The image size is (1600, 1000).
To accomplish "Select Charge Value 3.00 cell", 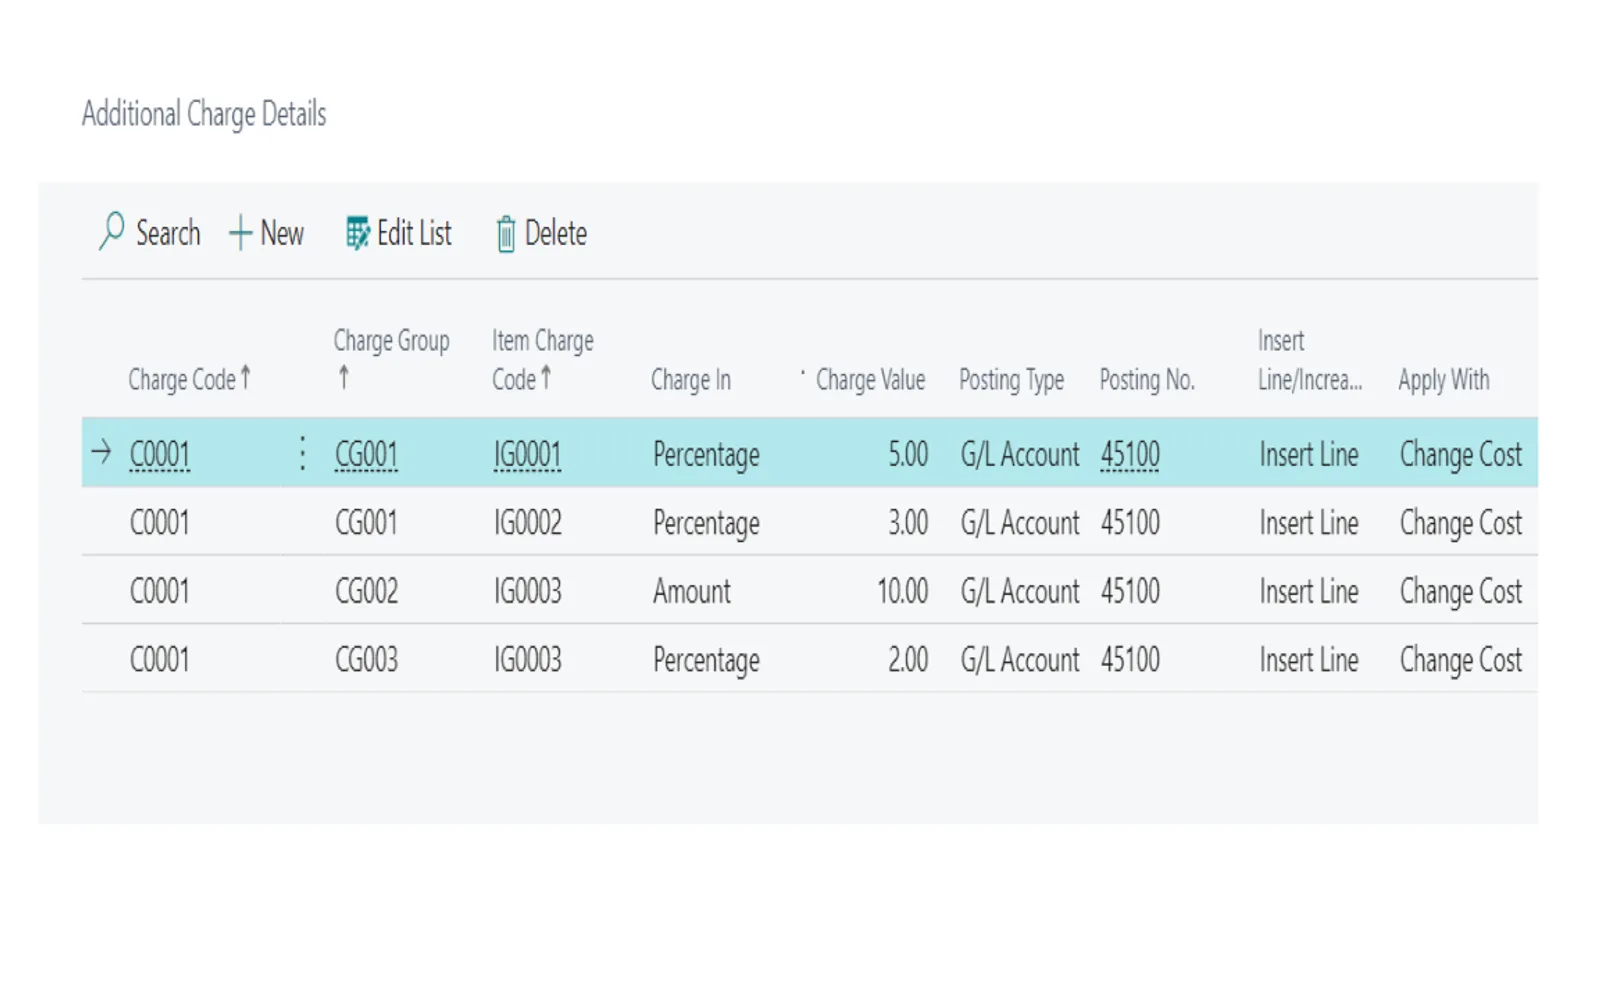I will click(908, 522).
